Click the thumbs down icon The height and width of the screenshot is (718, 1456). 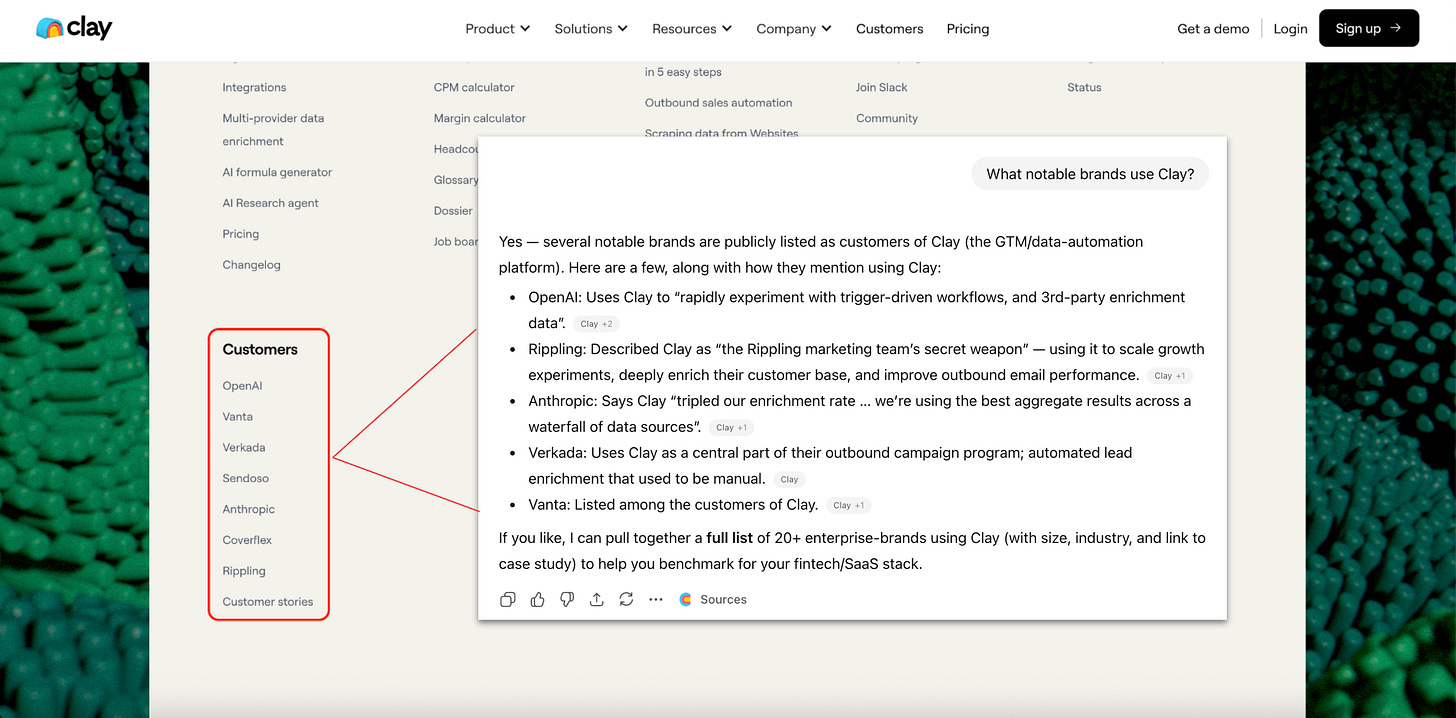point(567,599)
